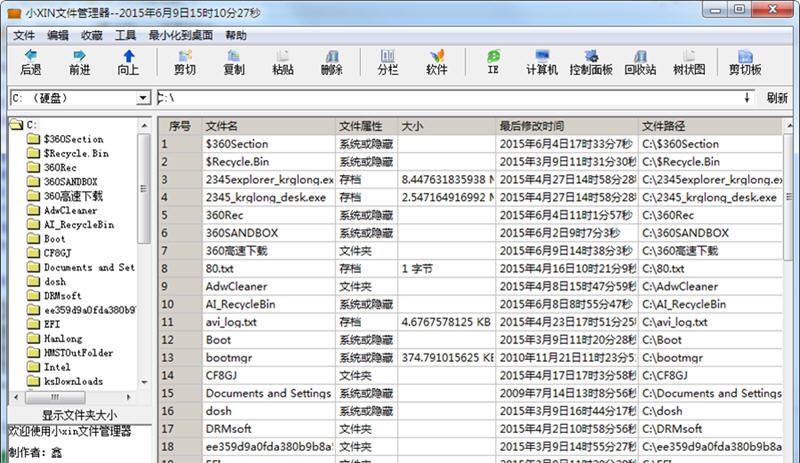Image resolution: width=800 pixels, height=463 pixels.
Task: Open the 收藏 favorites menu
Action: pos(92,35)
